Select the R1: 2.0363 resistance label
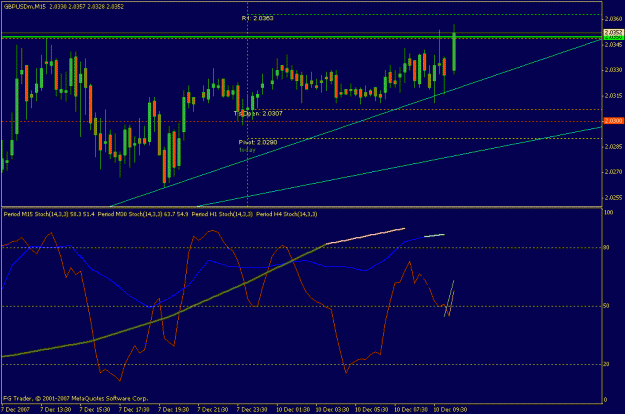Screen dimensions: 625x414 [x=257, y=18]
